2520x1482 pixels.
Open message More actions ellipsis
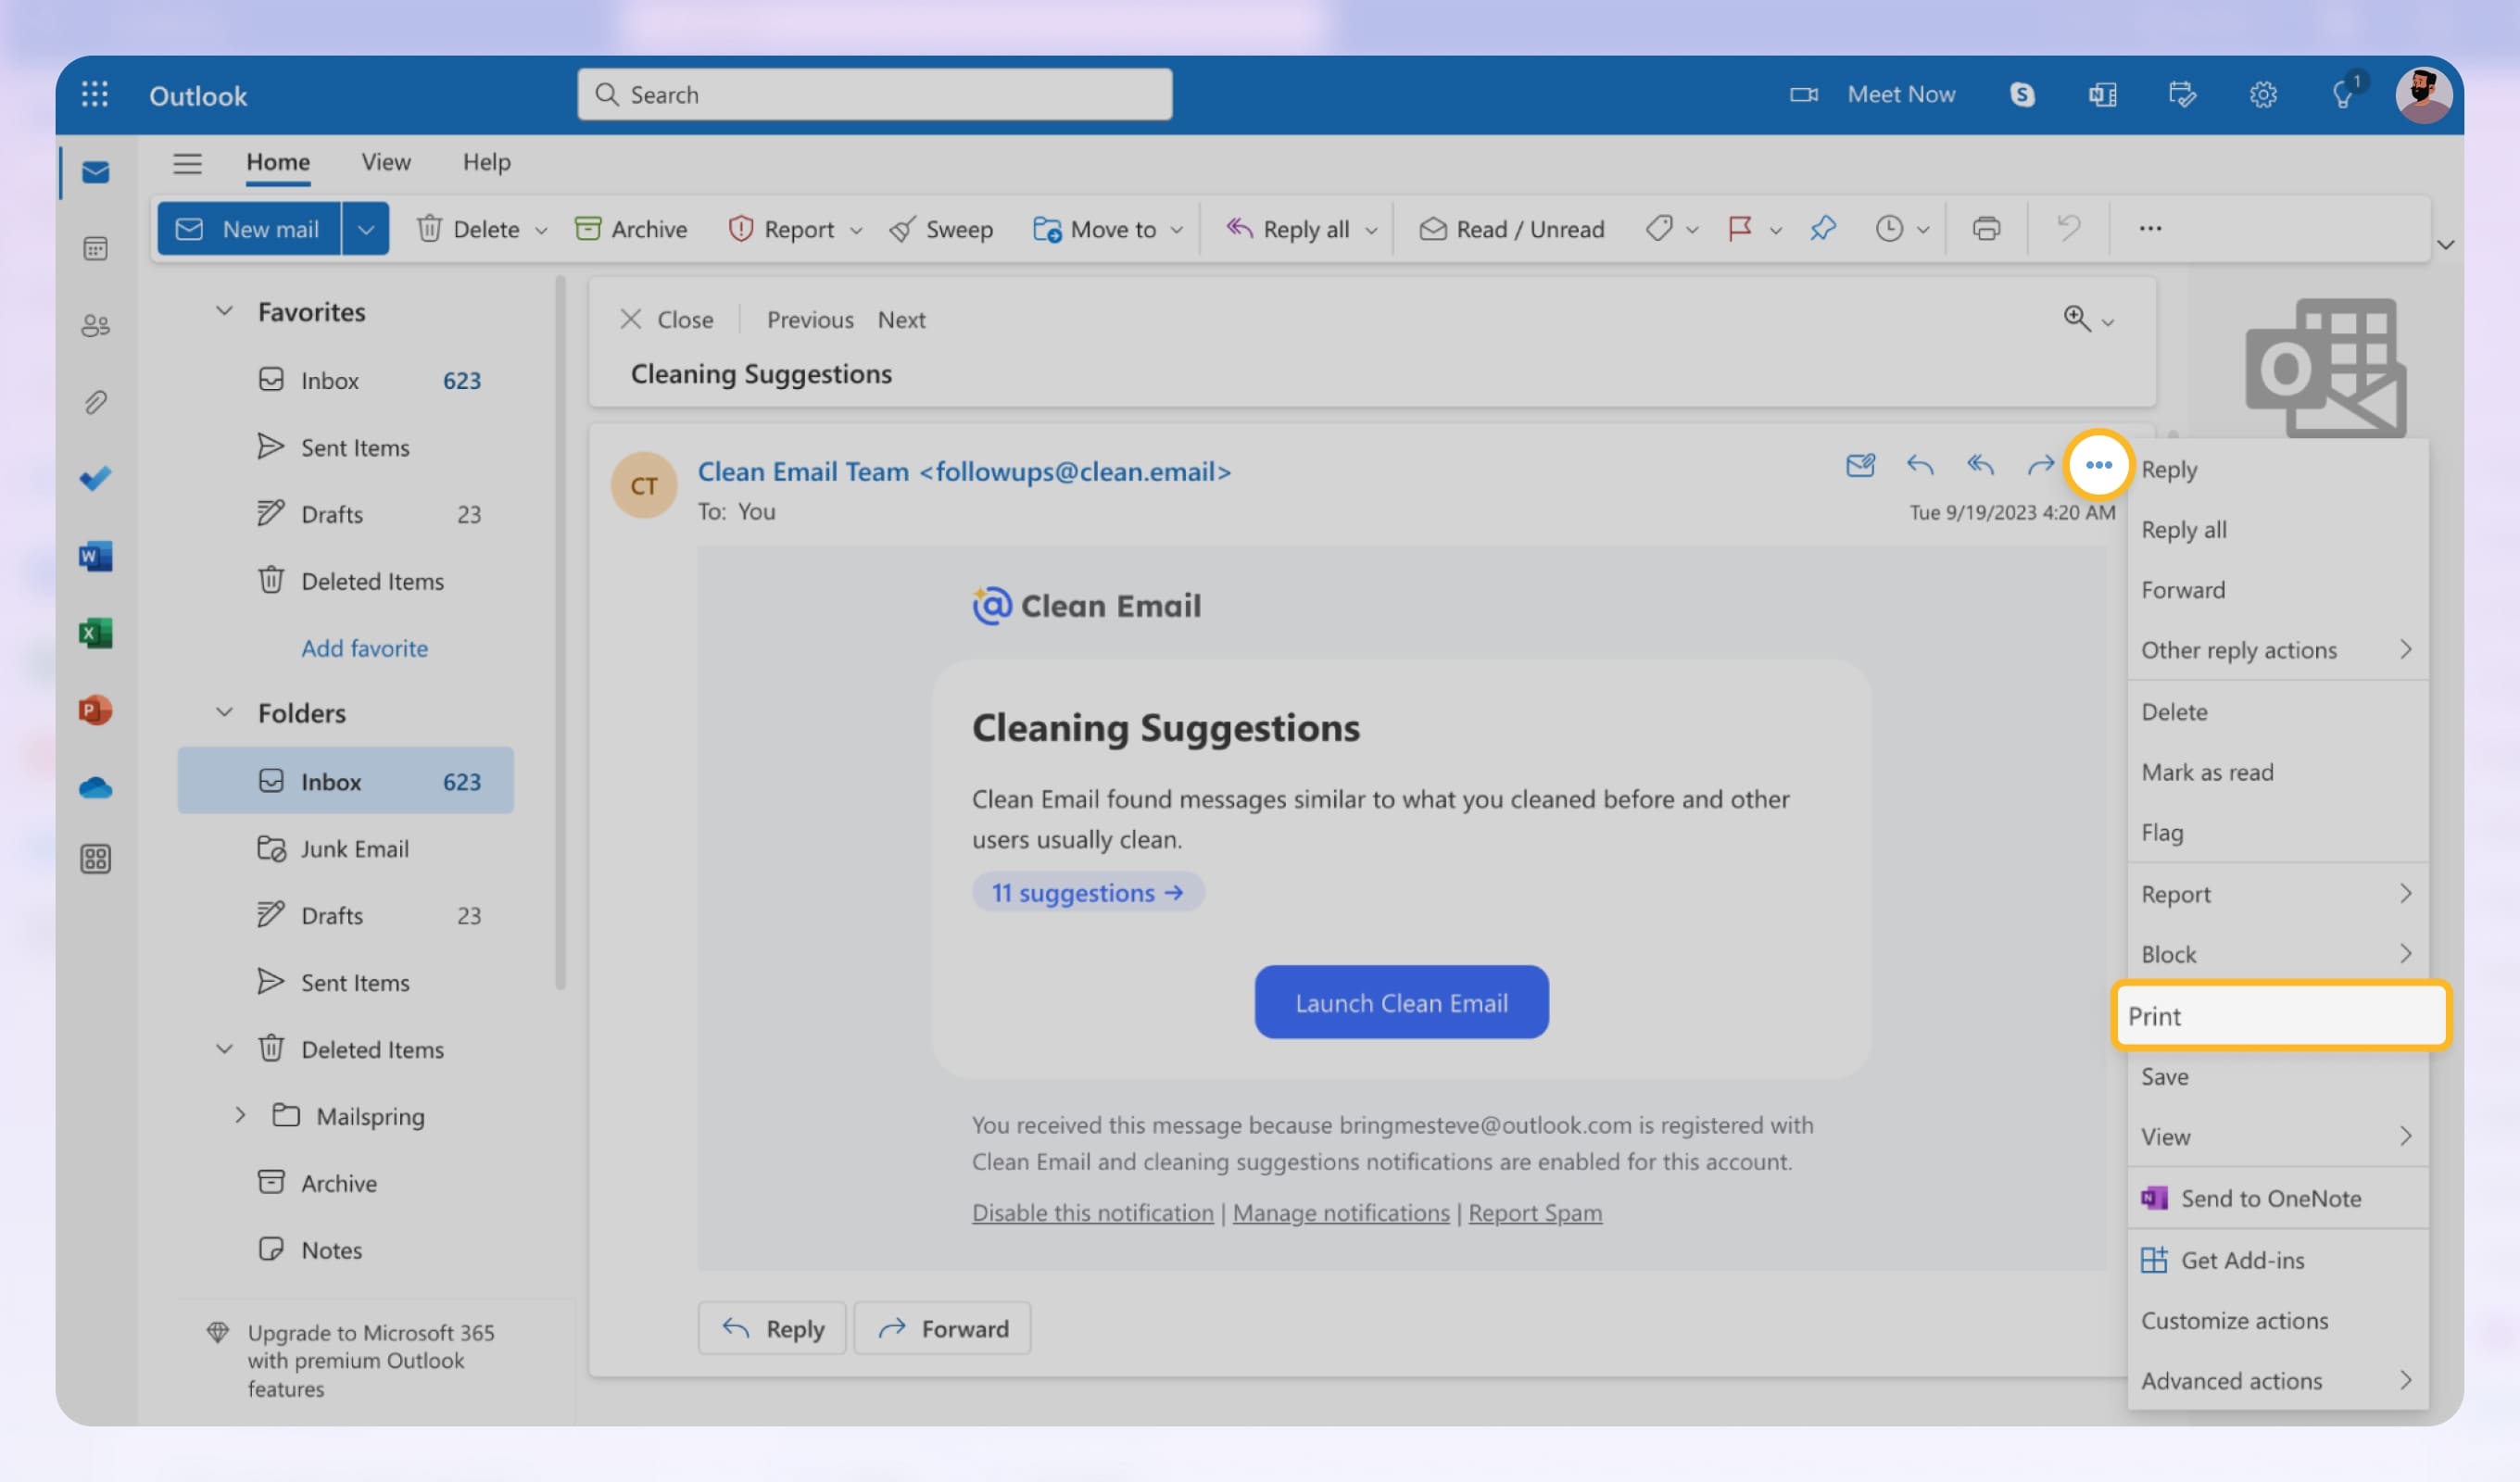click(x=2098, y=465)
